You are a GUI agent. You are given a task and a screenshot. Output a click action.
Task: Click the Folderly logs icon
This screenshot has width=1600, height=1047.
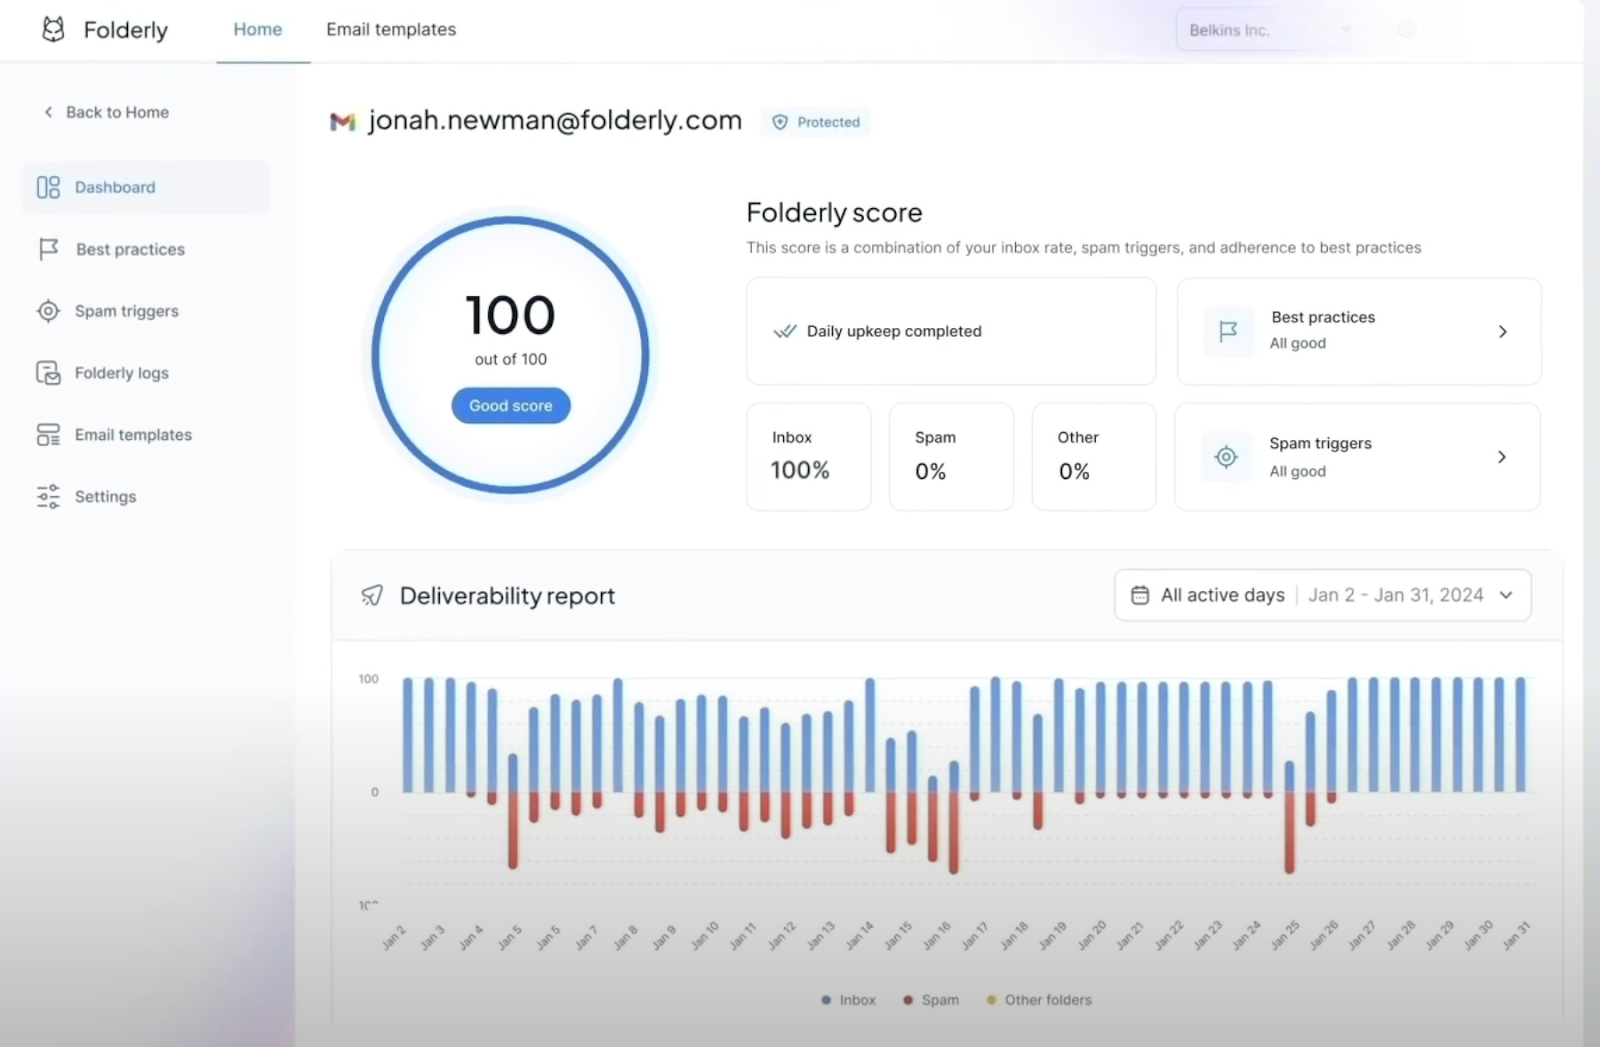[48, 373]
